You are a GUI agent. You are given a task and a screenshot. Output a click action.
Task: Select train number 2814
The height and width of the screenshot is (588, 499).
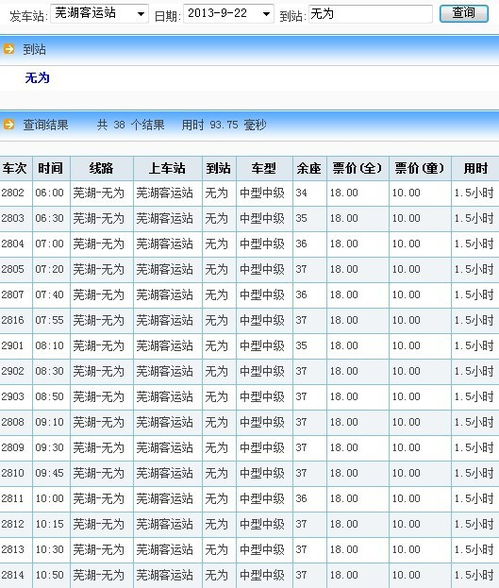click(x=13, y=575)
